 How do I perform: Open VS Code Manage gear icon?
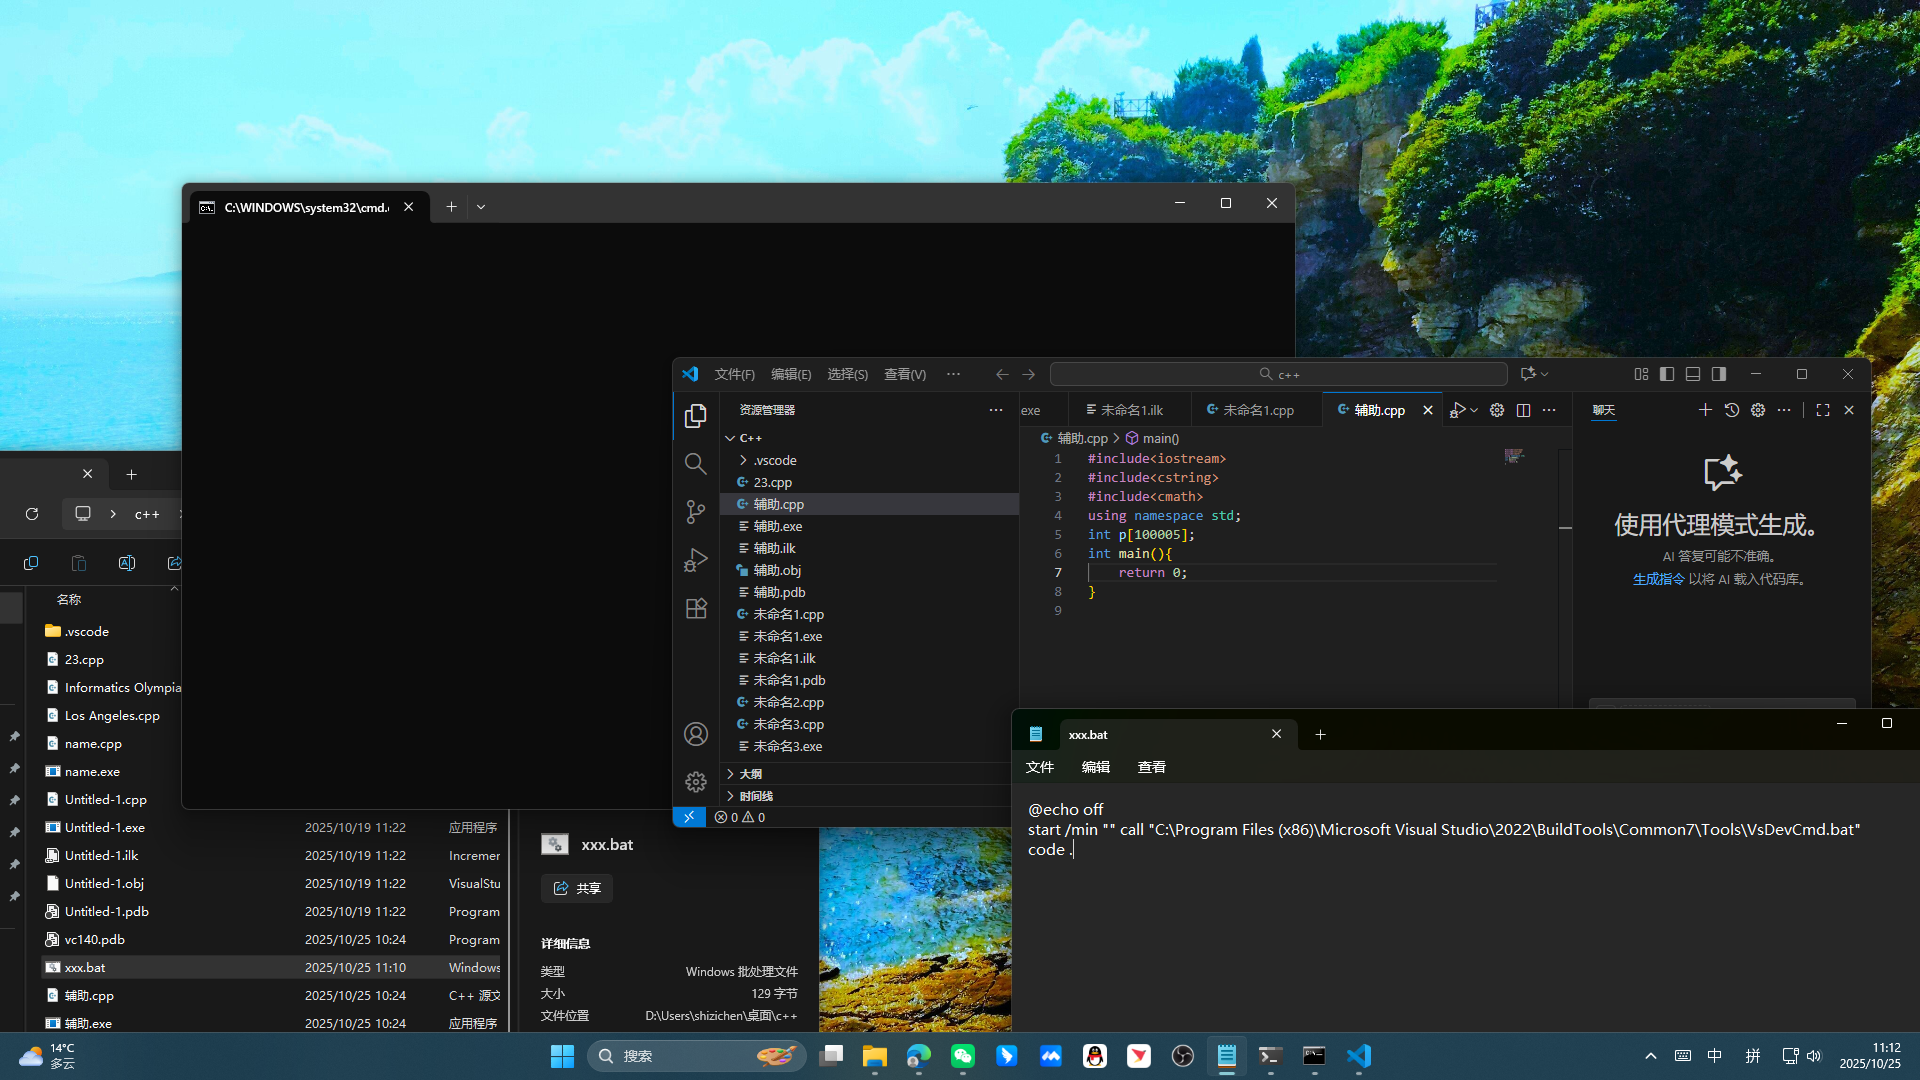tap(695, 782)
